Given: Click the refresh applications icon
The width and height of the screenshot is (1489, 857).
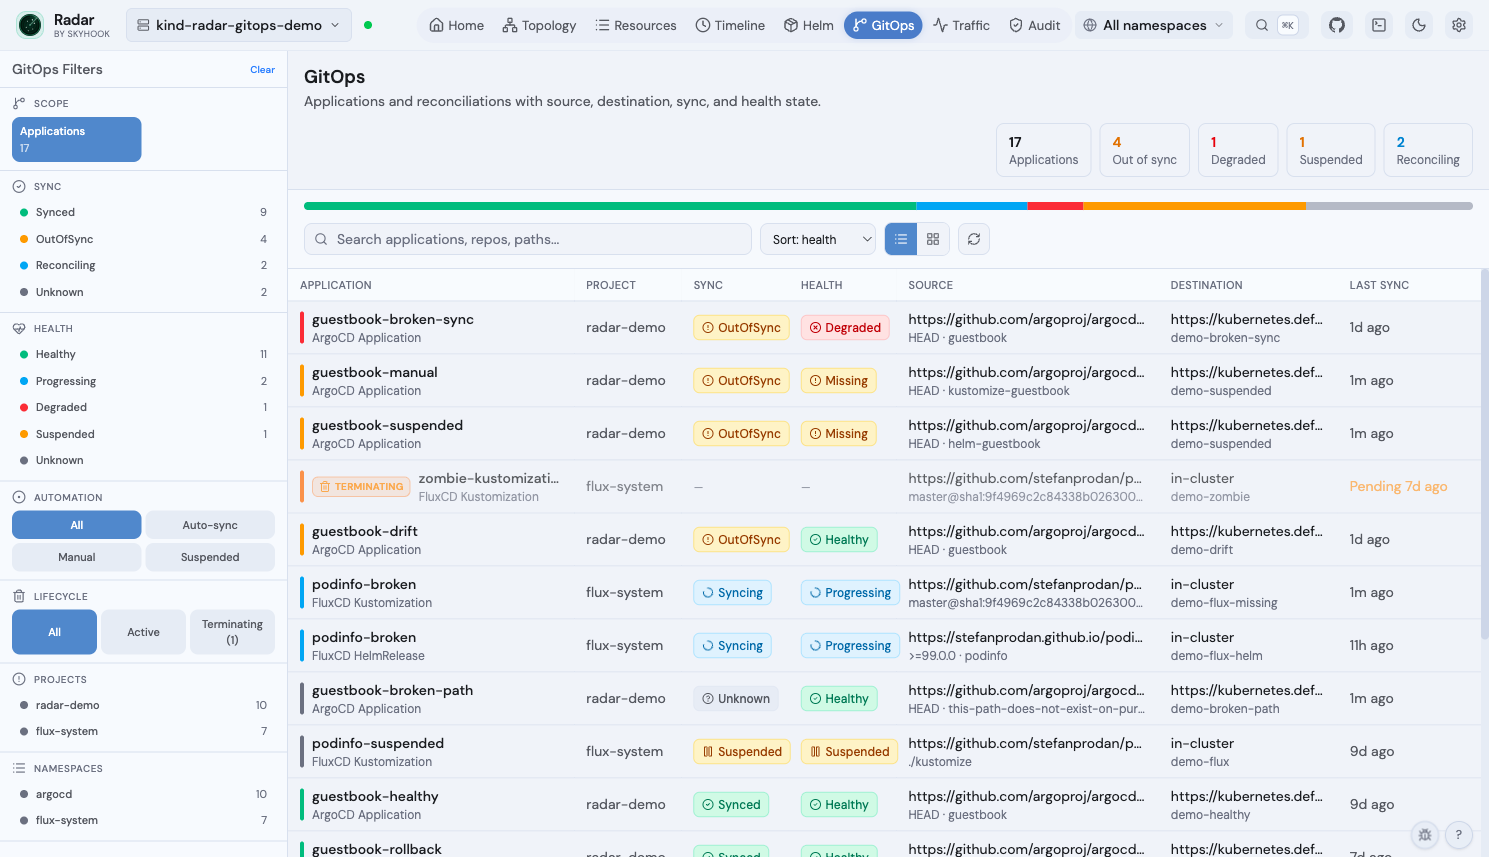Looking at the screenshot, I should point(974,239).
